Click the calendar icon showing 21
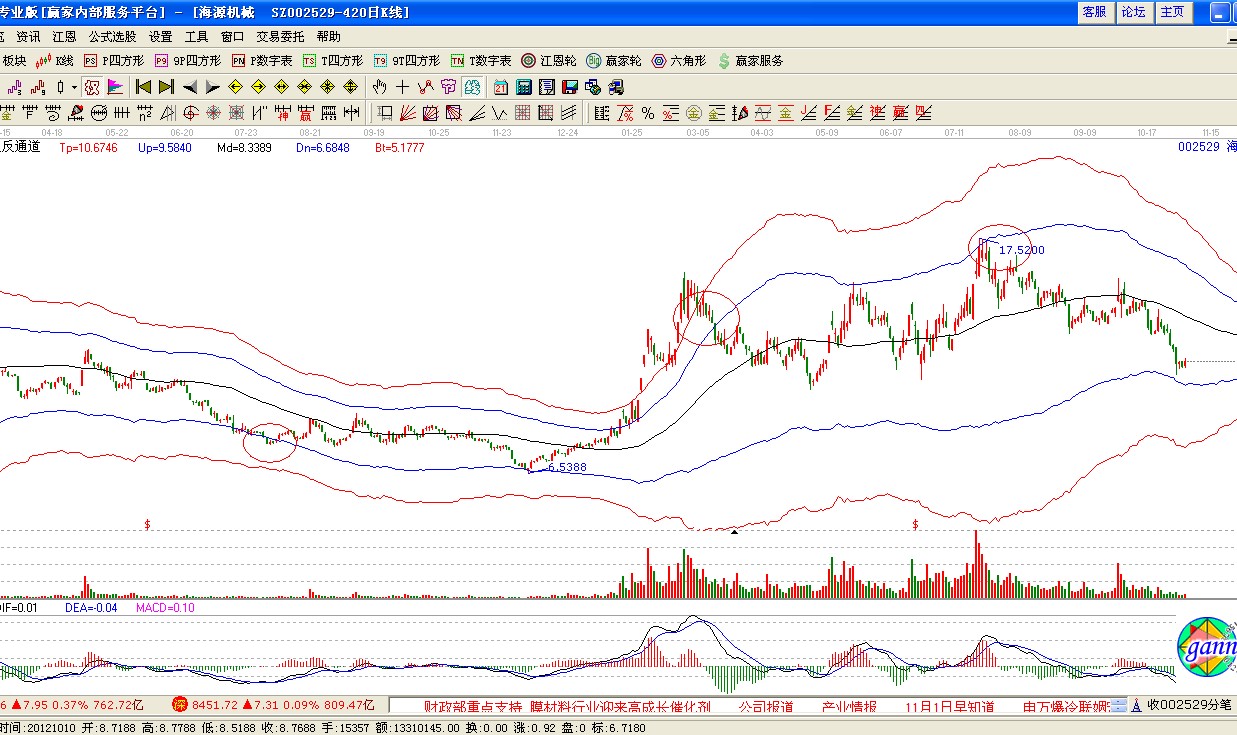The width and height of the screenshot is (1237, 735). pyautogui.click(x=500, y=87)
